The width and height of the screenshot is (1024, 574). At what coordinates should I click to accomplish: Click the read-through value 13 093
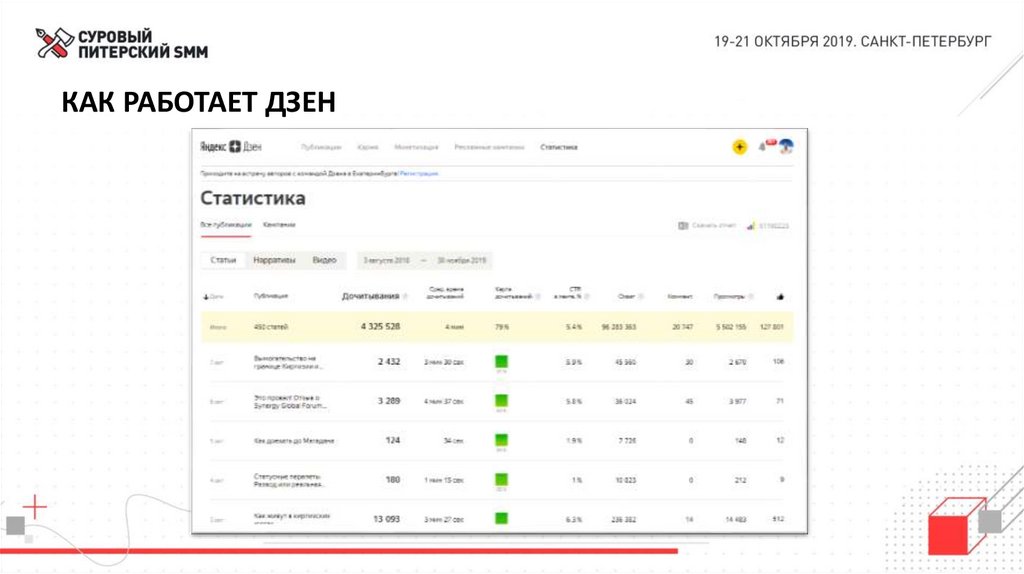pos(387,519)
